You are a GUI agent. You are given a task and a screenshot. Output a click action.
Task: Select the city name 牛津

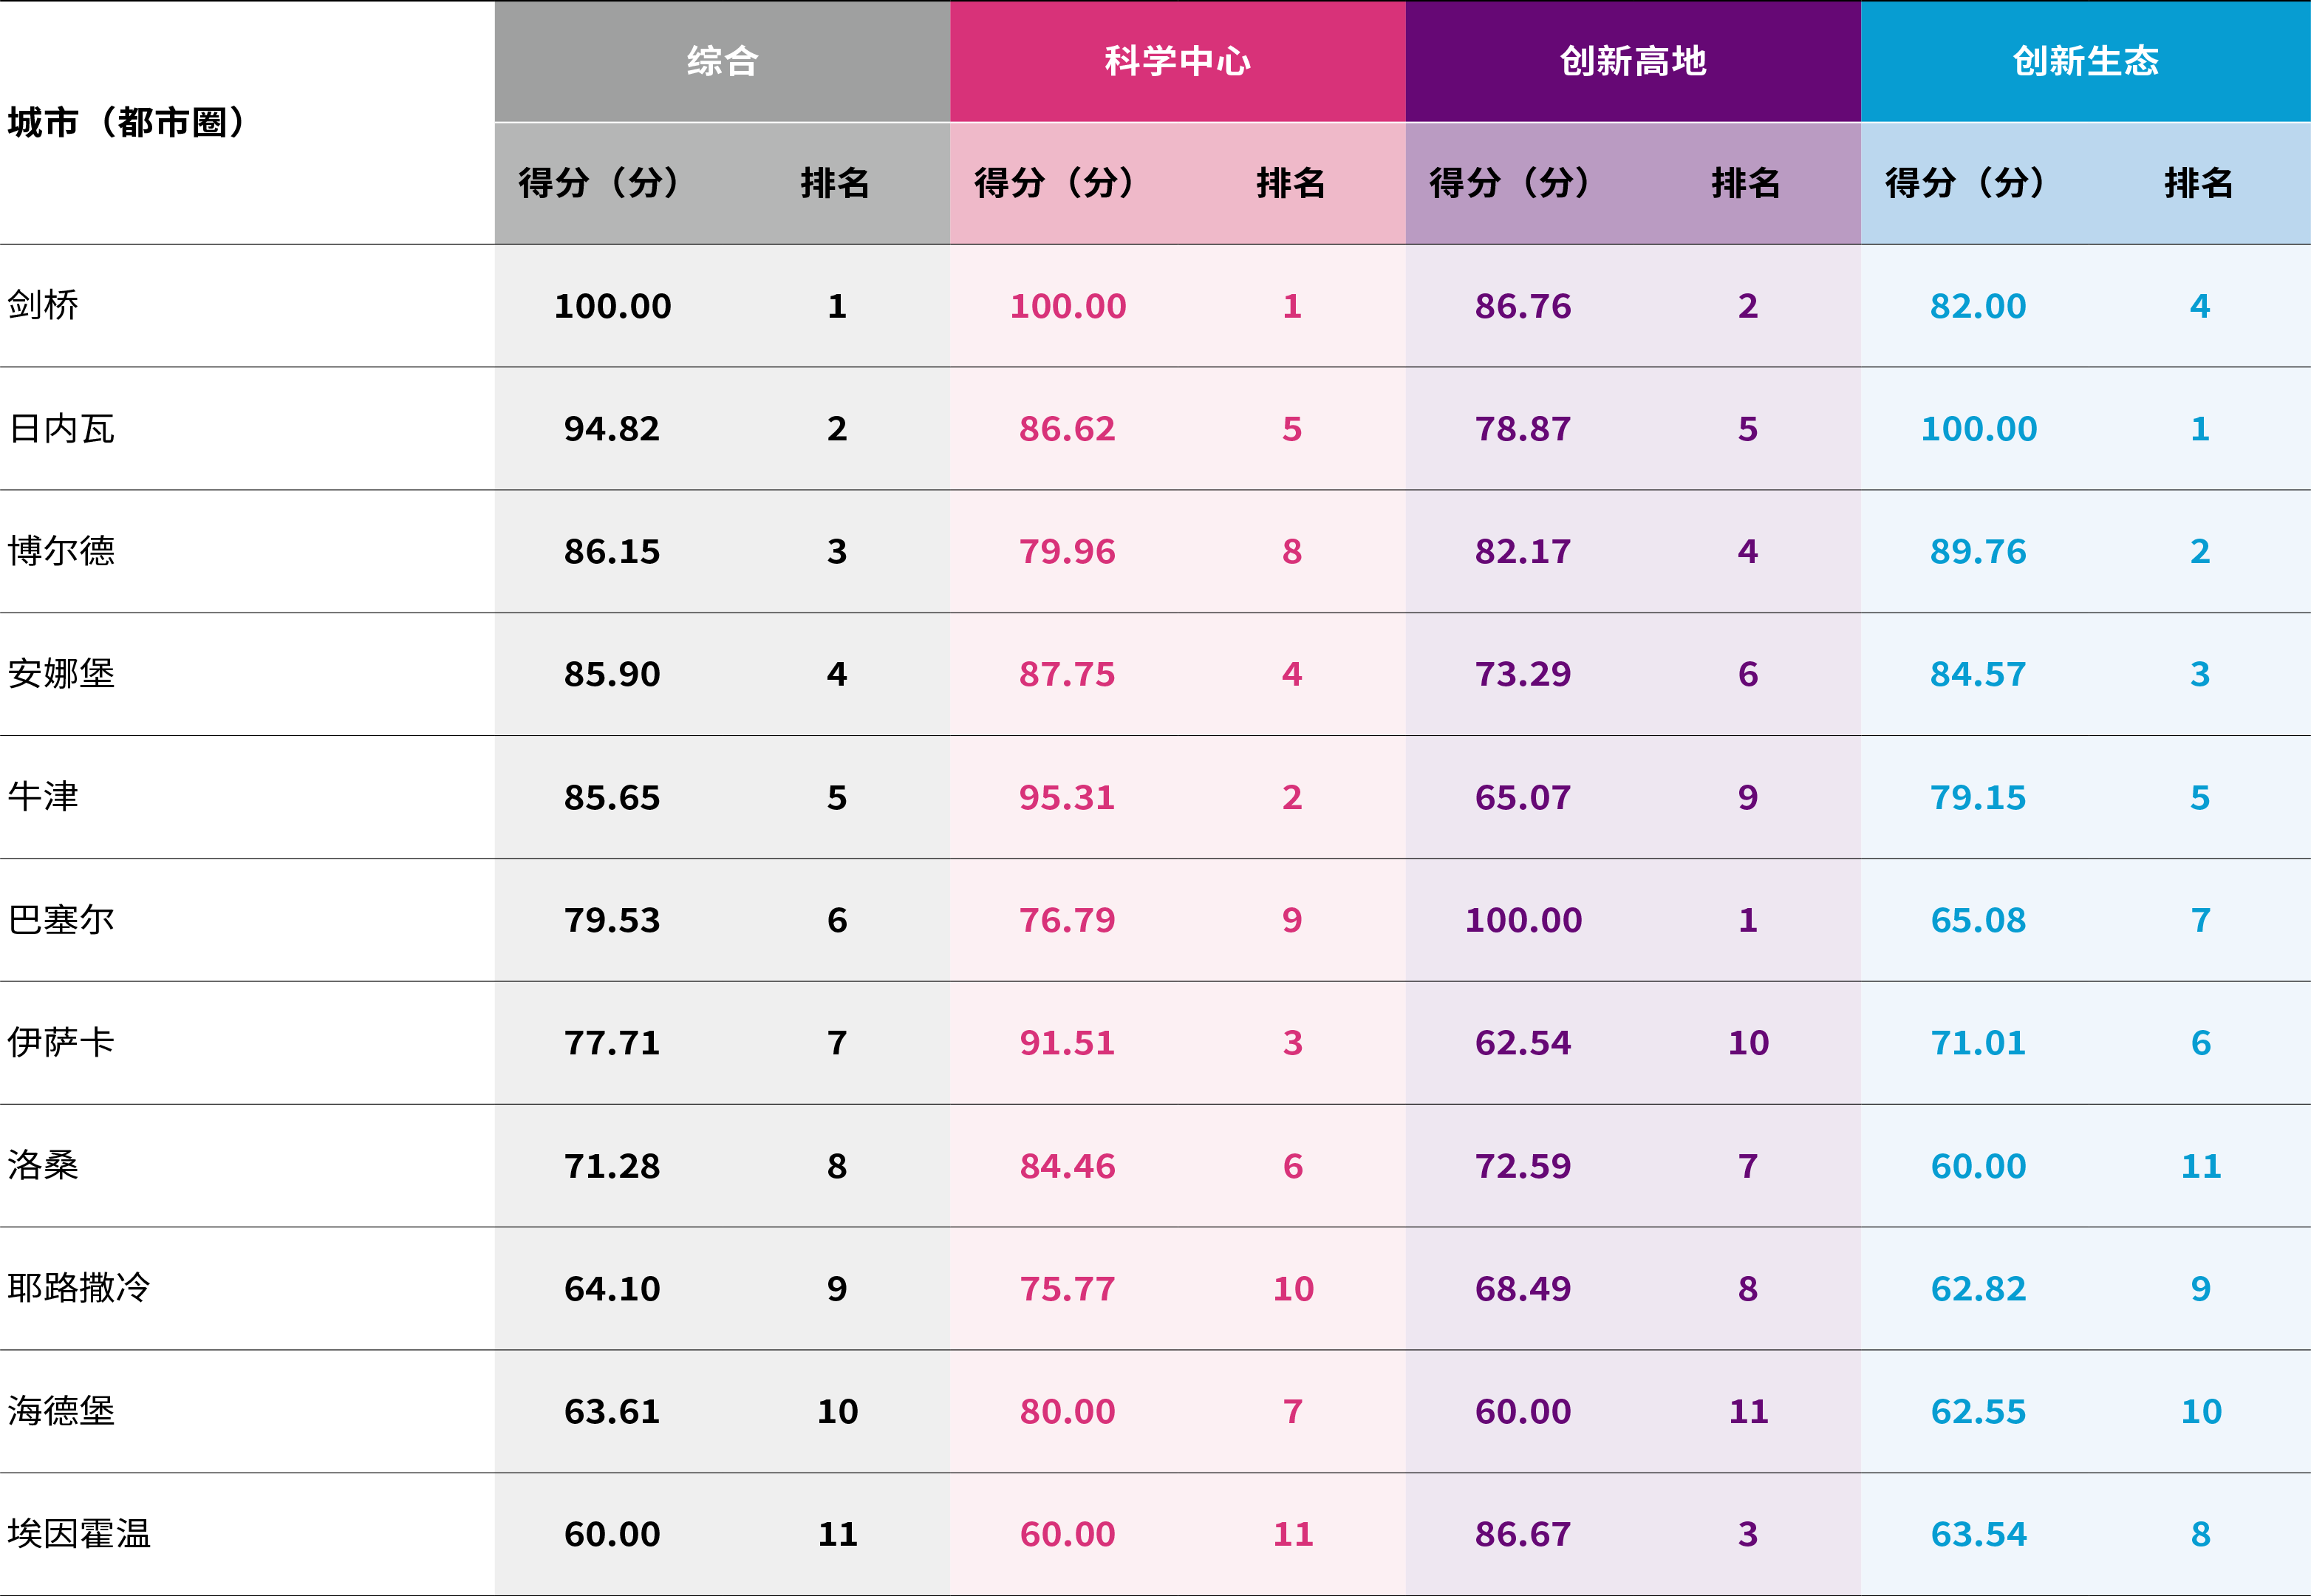click(43, 797)
